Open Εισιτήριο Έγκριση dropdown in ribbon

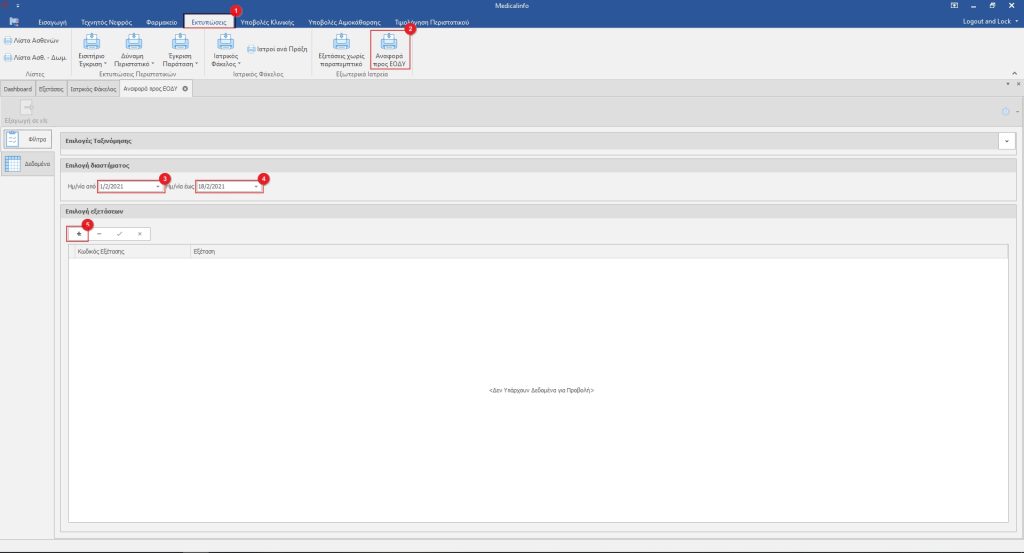click(x=91, y=48)
